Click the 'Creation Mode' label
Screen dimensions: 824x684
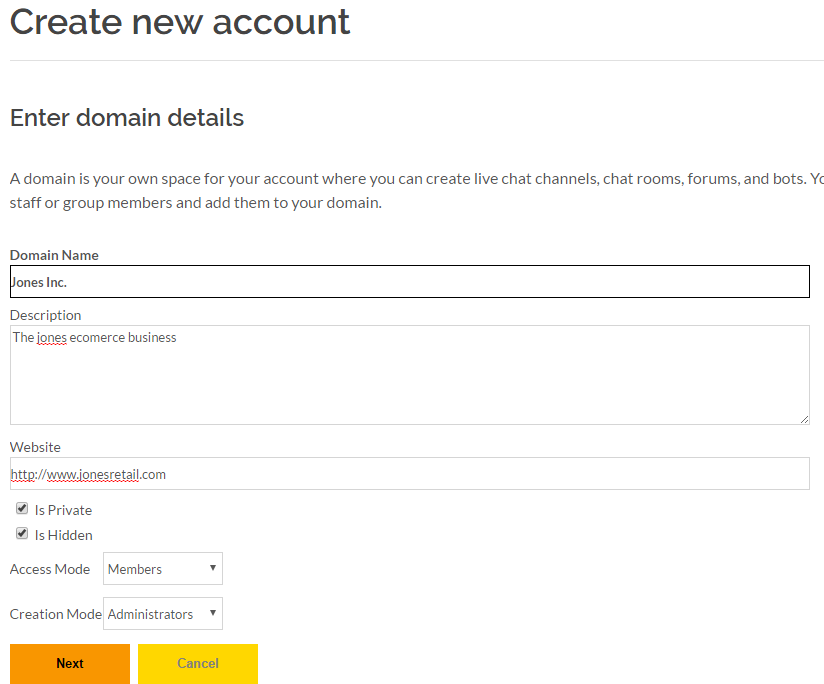55,614
